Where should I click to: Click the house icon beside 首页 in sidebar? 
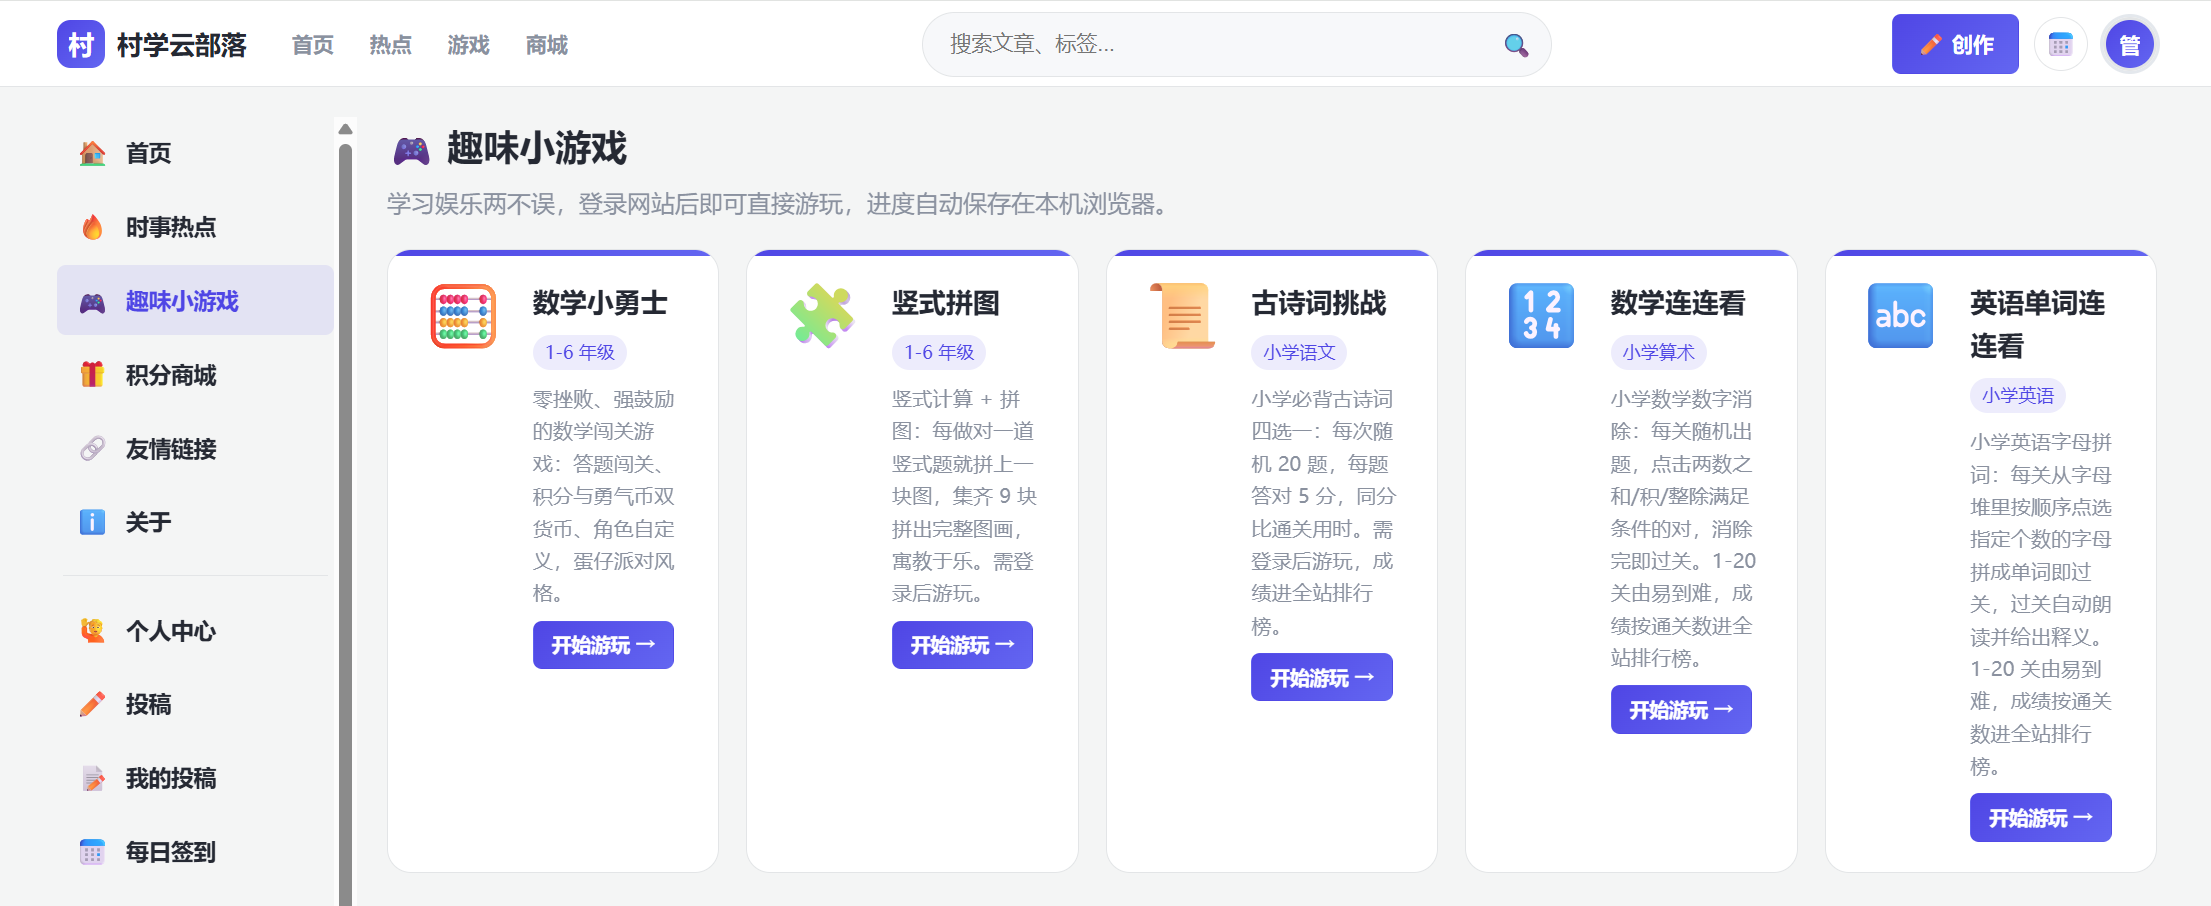tap(92, 153)
